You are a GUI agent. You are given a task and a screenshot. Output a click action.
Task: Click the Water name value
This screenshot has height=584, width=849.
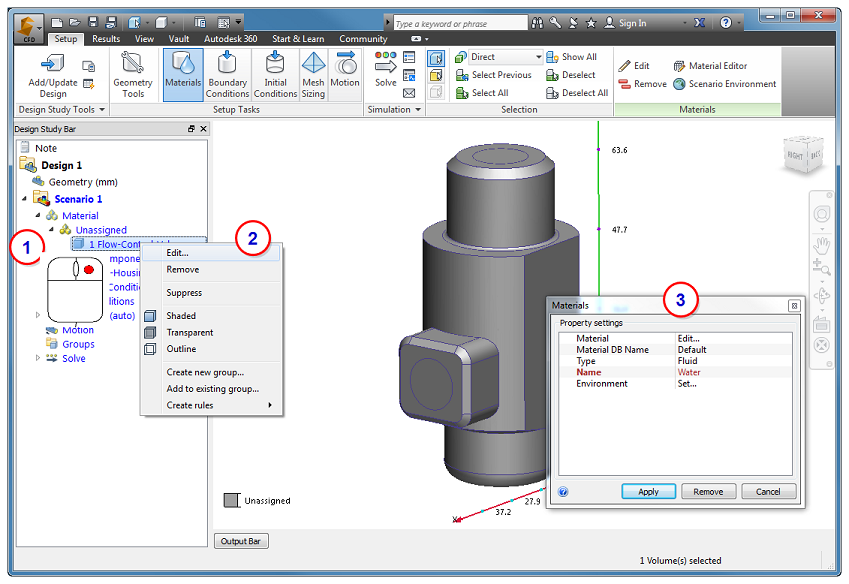[x=689, y=372]
